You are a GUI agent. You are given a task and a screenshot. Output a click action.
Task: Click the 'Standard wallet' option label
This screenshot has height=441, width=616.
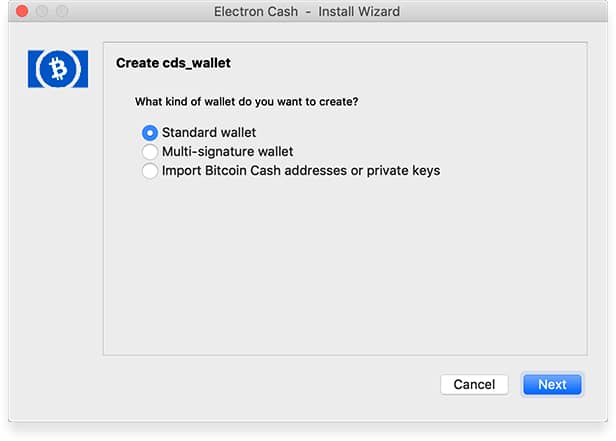[209, 133]
